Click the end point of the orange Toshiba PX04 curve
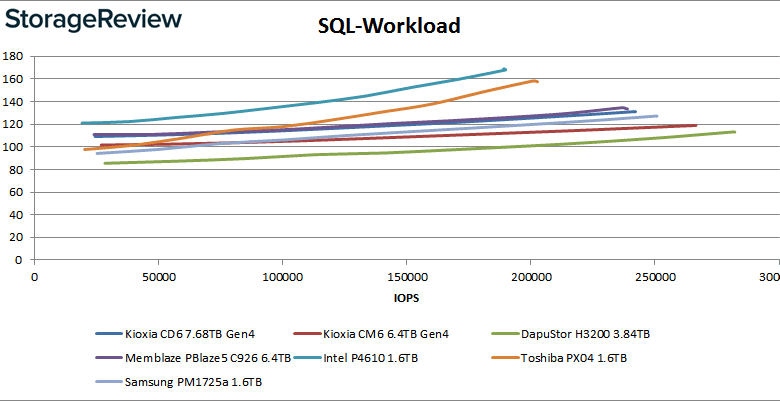Viewport: 780px width, 401px height. 537,81
